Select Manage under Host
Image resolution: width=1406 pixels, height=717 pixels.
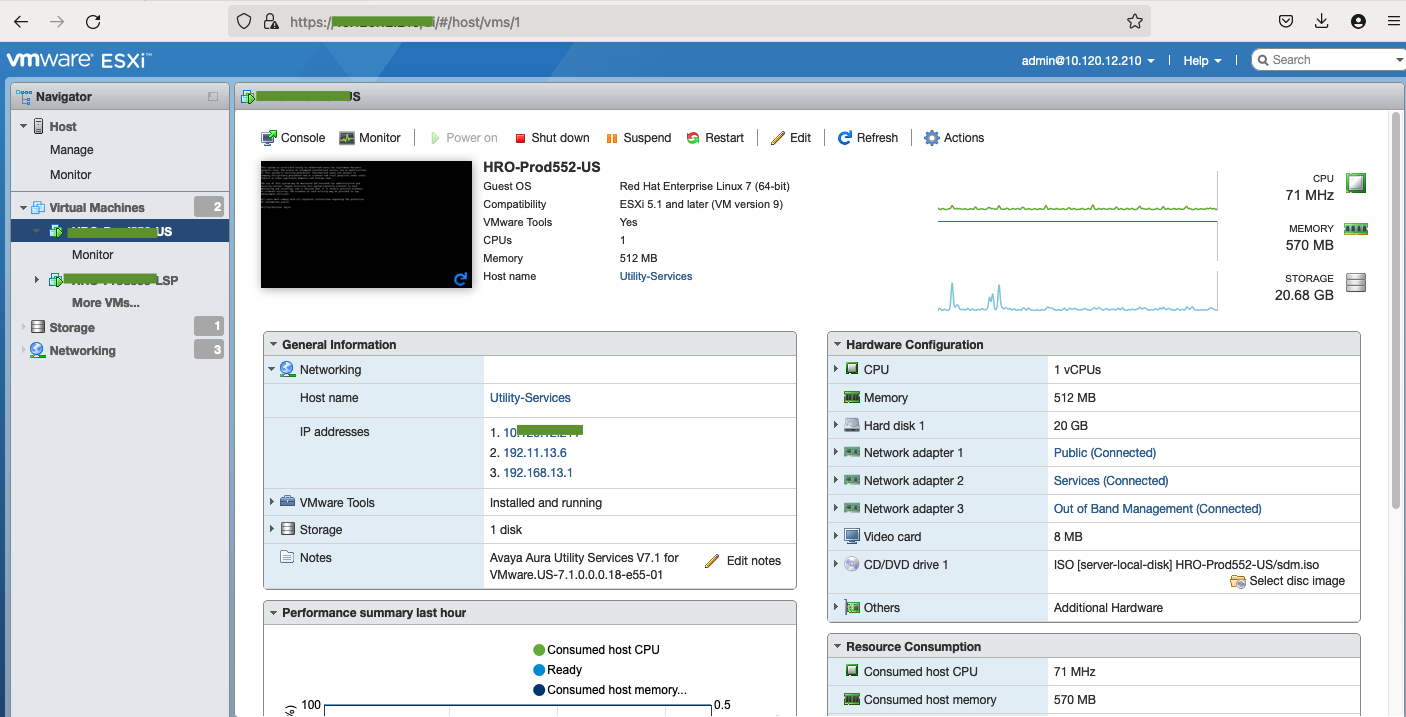point(72,150)
